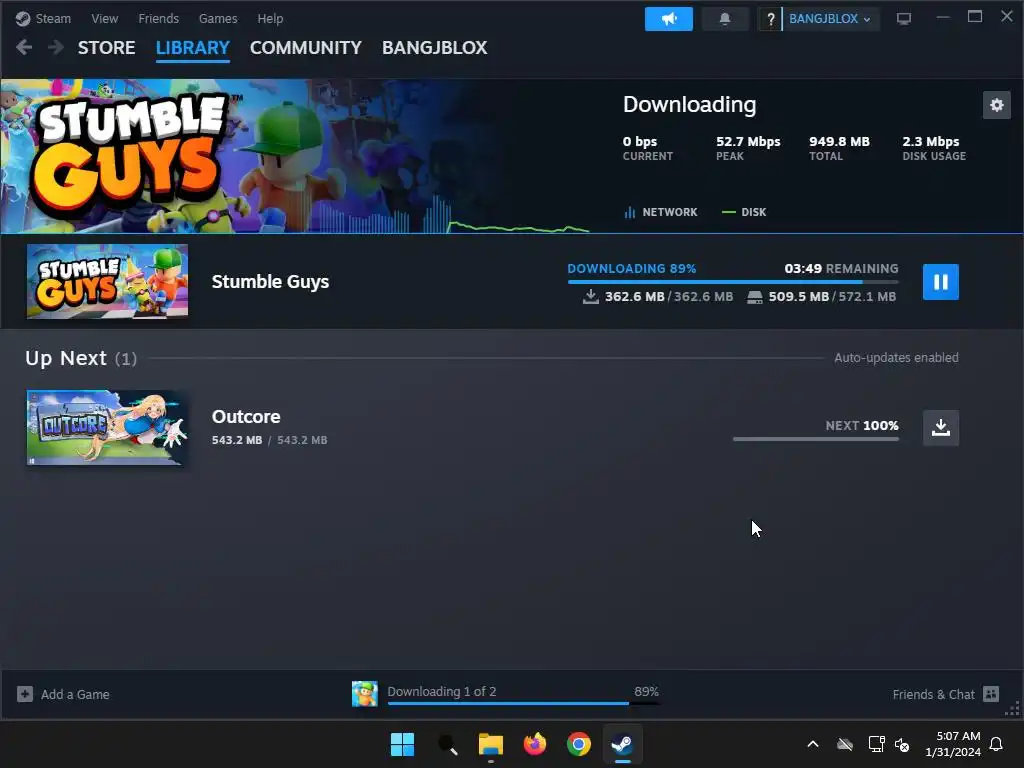This screenshot has height=768, width=1024.
Task: Open the Help menu
Action: [270, 19]
